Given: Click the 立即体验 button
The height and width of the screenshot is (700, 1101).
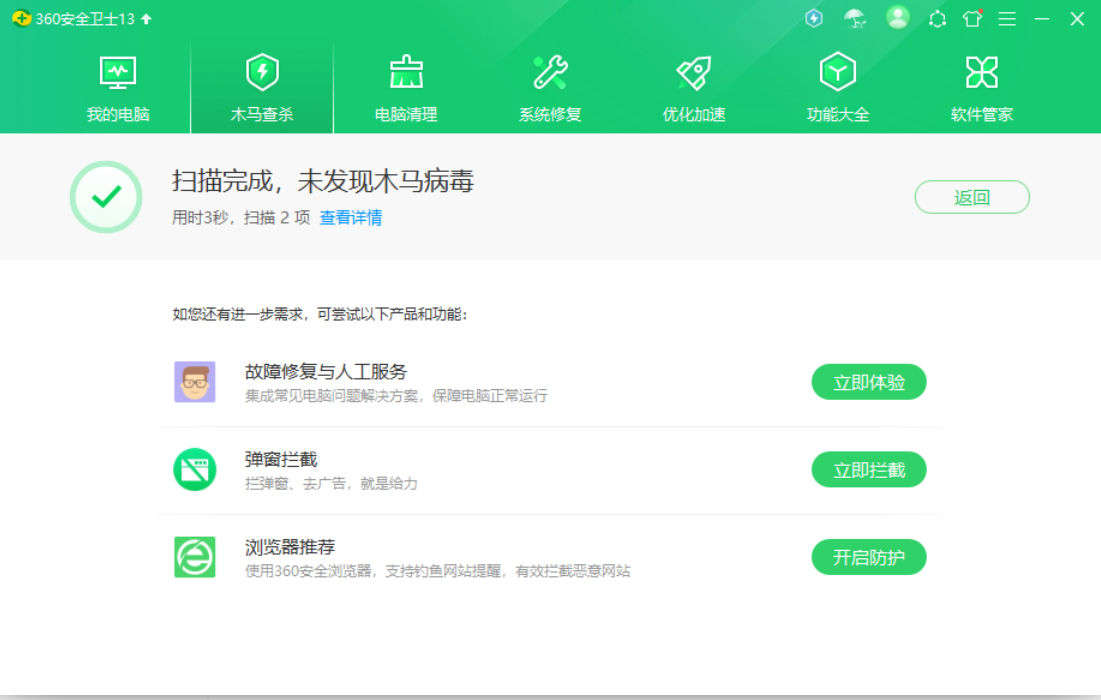Looking at the screenshot, I should 868,382.
